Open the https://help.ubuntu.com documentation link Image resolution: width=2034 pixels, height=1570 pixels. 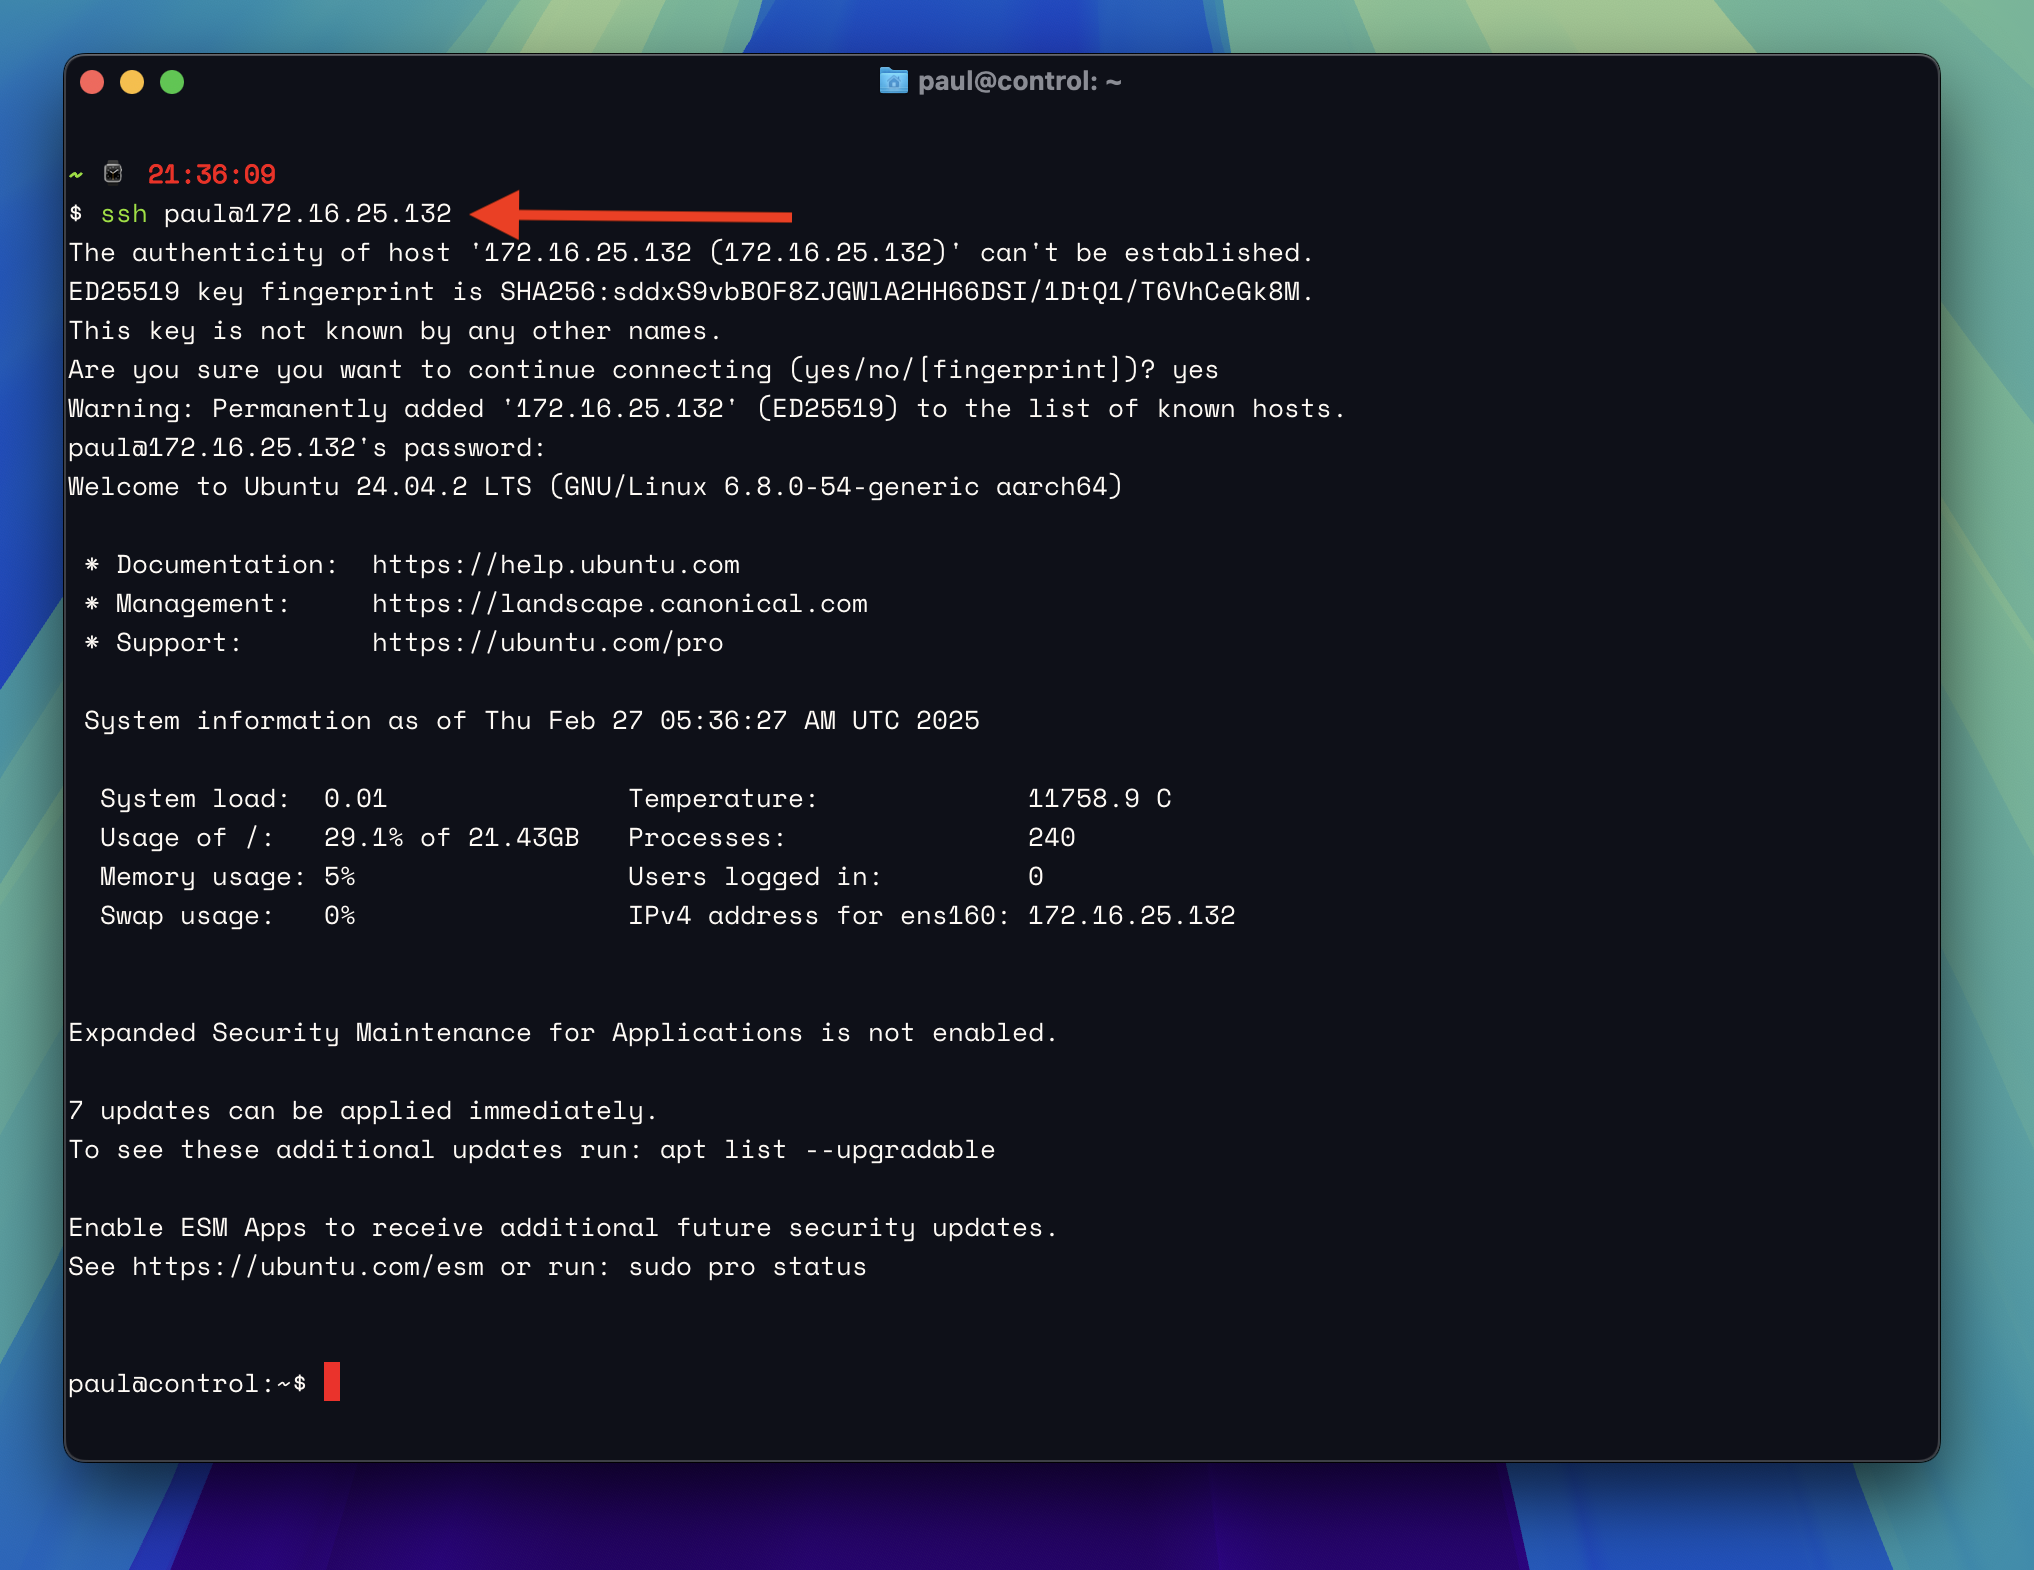tap(555, 564)
